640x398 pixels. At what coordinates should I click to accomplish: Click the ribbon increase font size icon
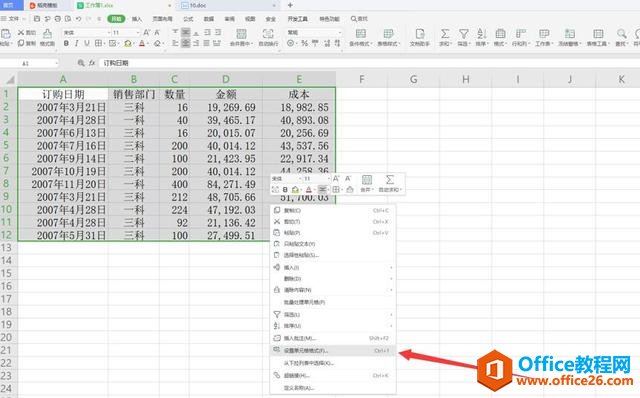pos(147,32)
